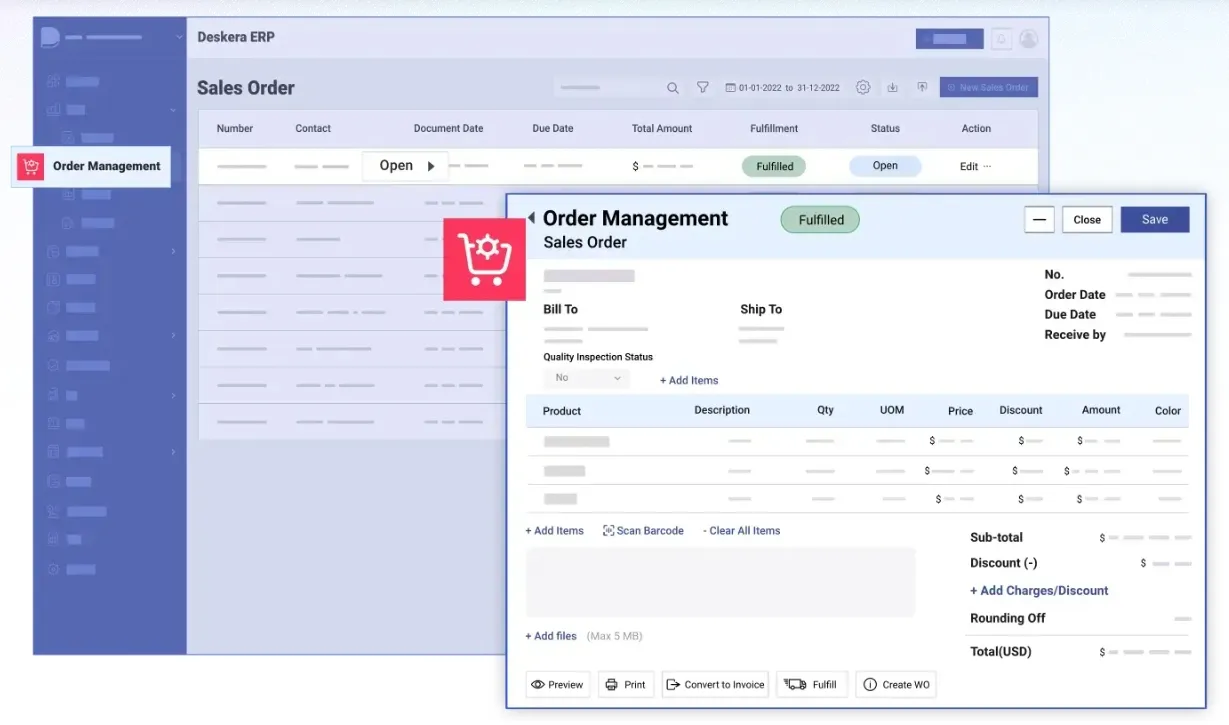Click the Number column header
Viewport: 1229px width, 725px height.
235,128
